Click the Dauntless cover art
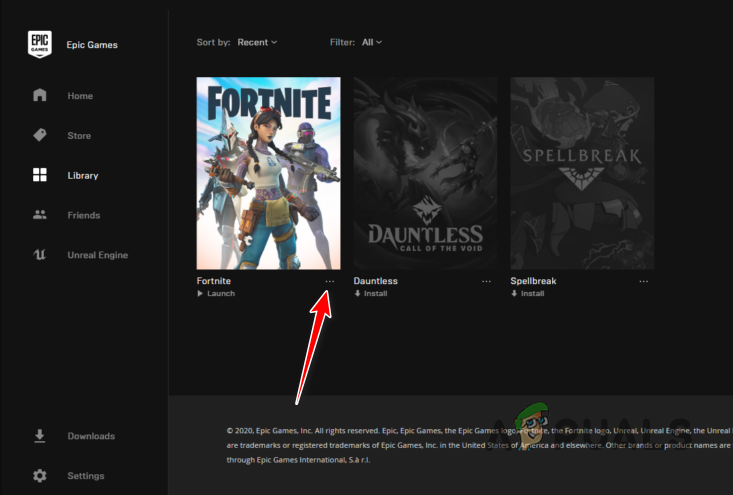The image size is (733, 495). 425,173
